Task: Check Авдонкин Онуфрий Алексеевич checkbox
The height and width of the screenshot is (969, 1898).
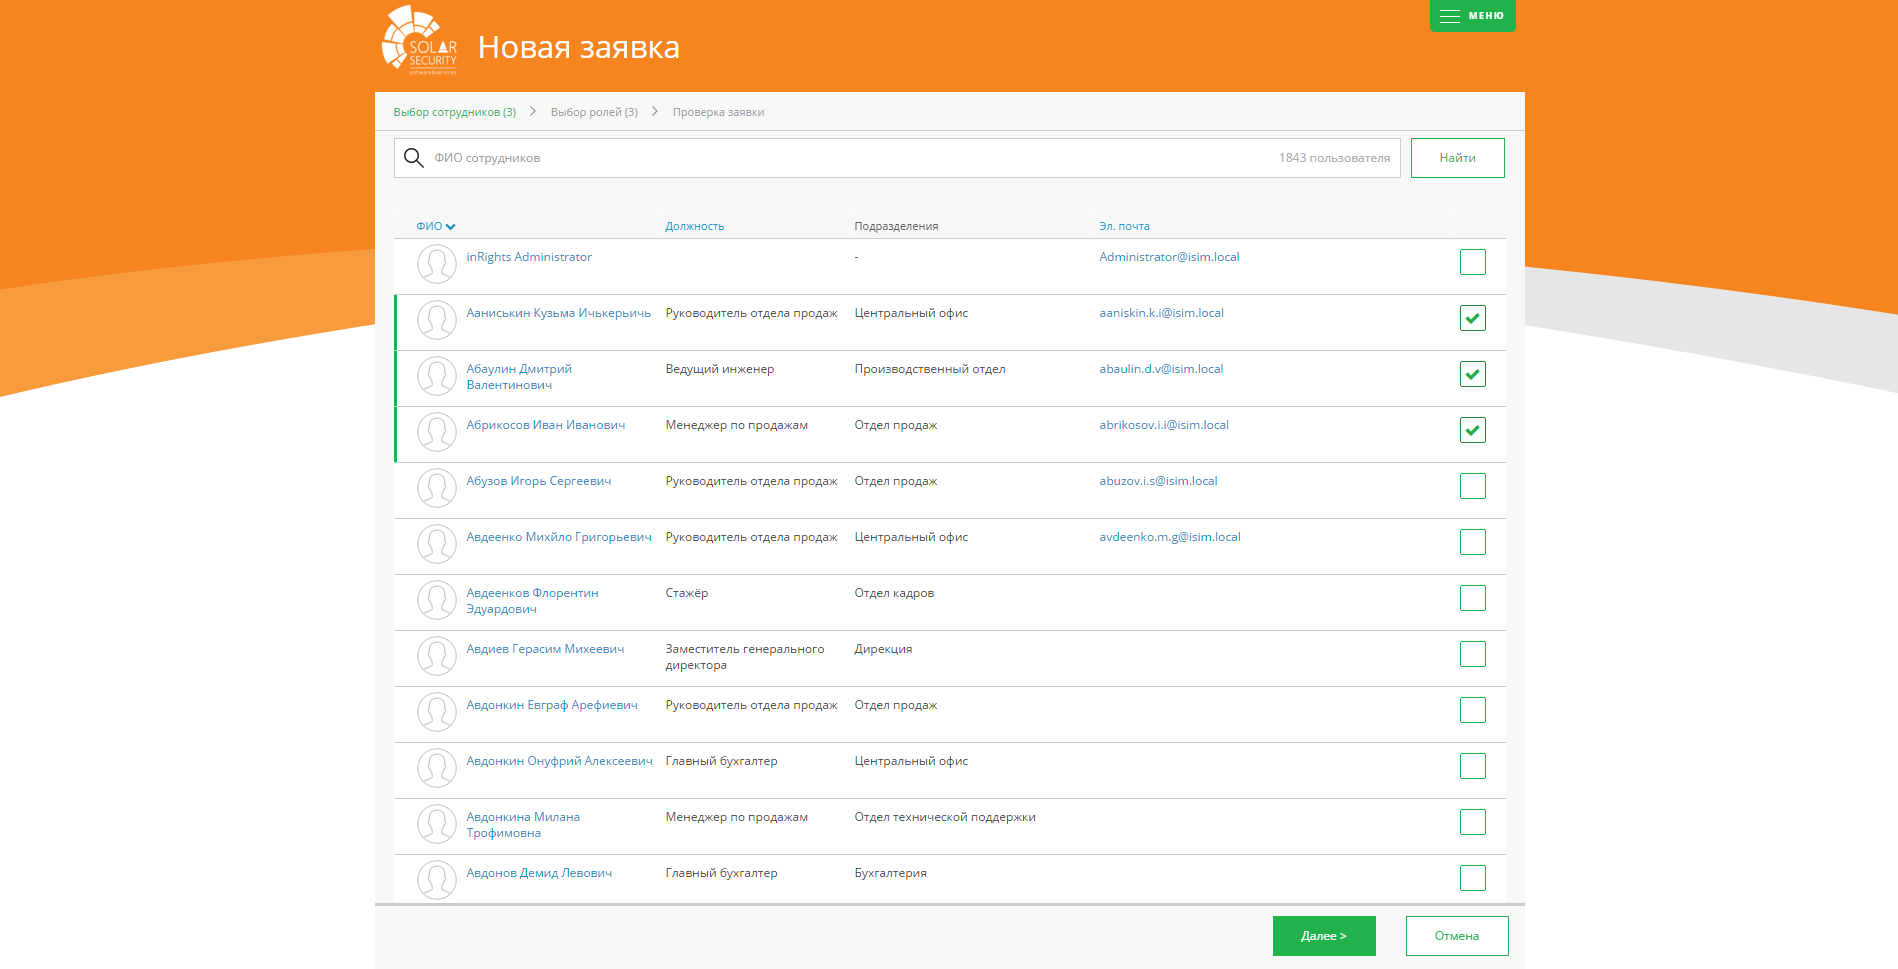Action: tap(1473, 766)
